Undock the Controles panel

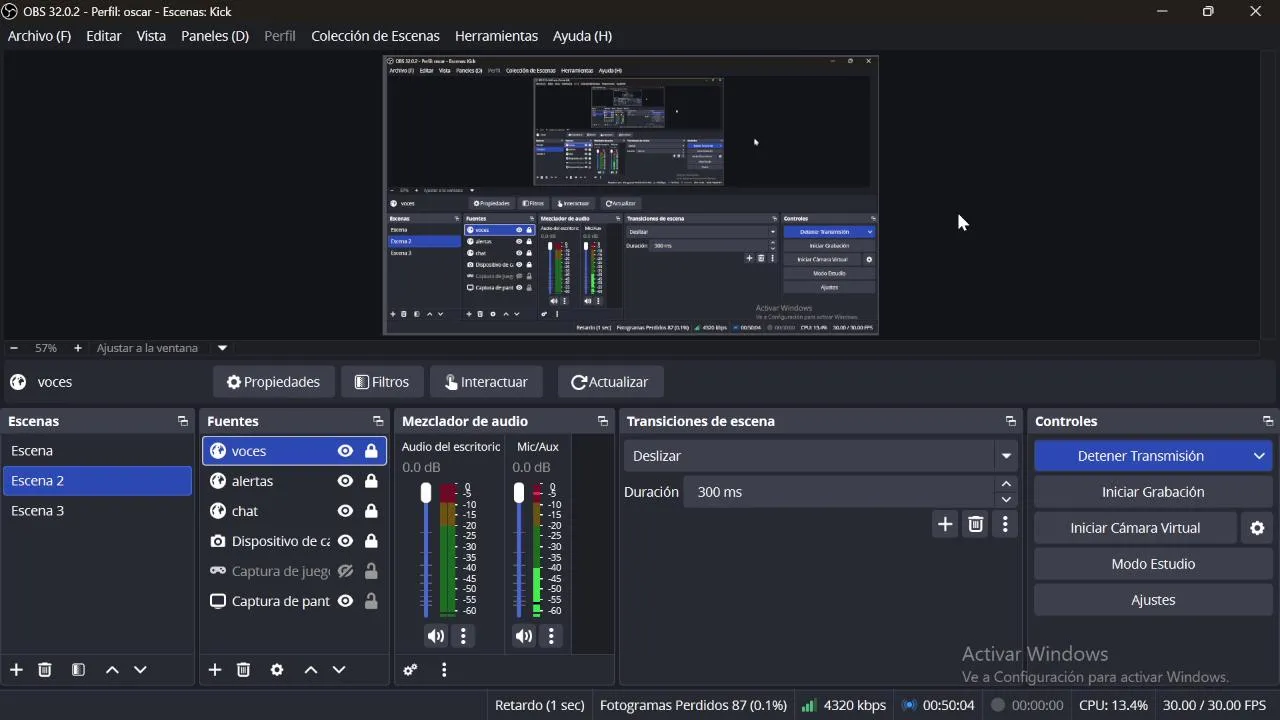pos(1267,422)
